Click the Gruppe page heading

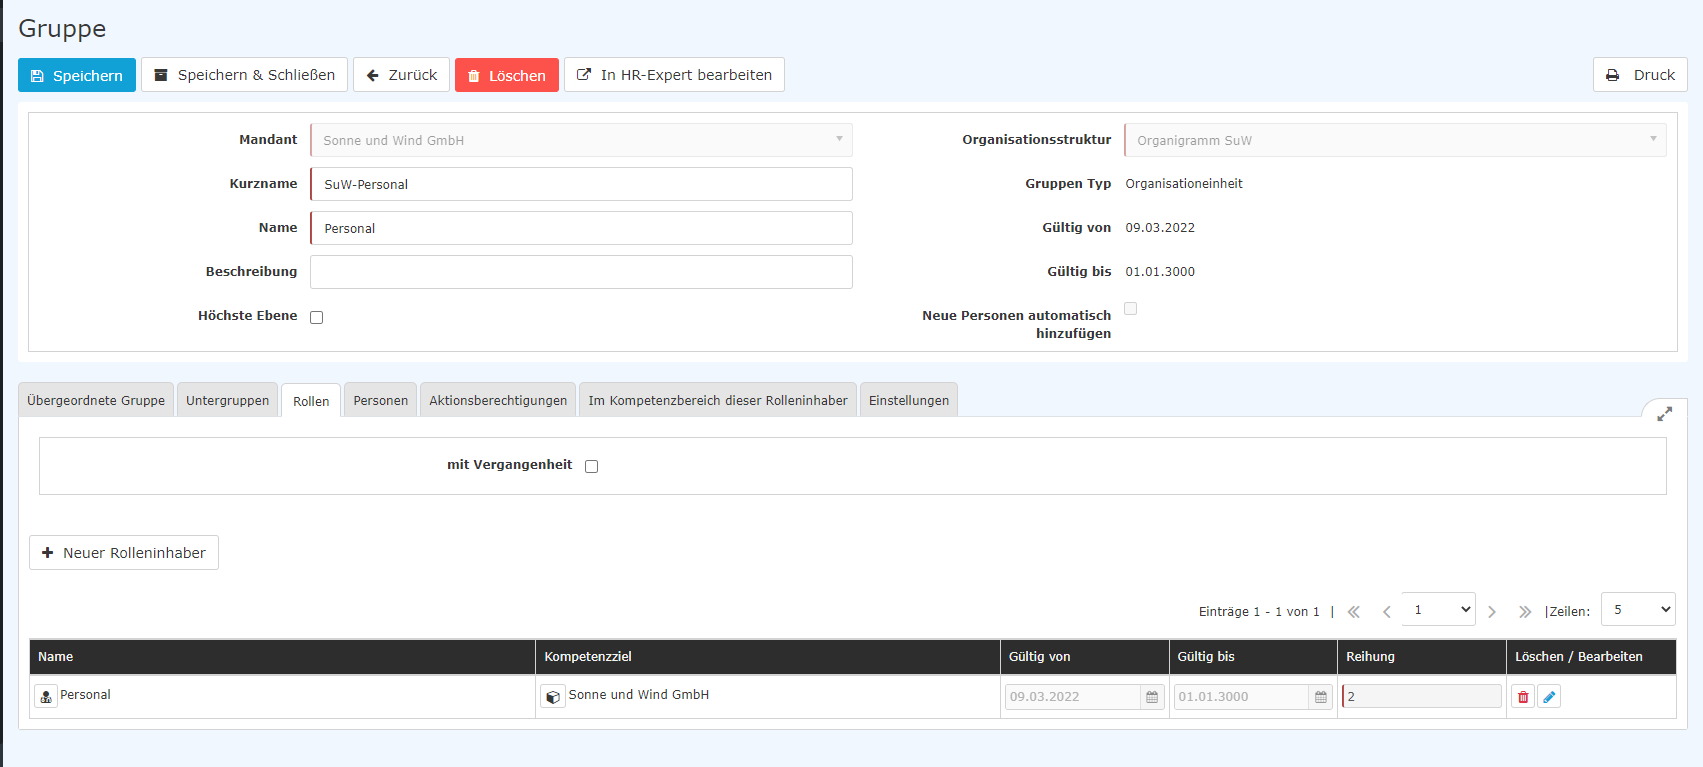click(x=62, y=28)
